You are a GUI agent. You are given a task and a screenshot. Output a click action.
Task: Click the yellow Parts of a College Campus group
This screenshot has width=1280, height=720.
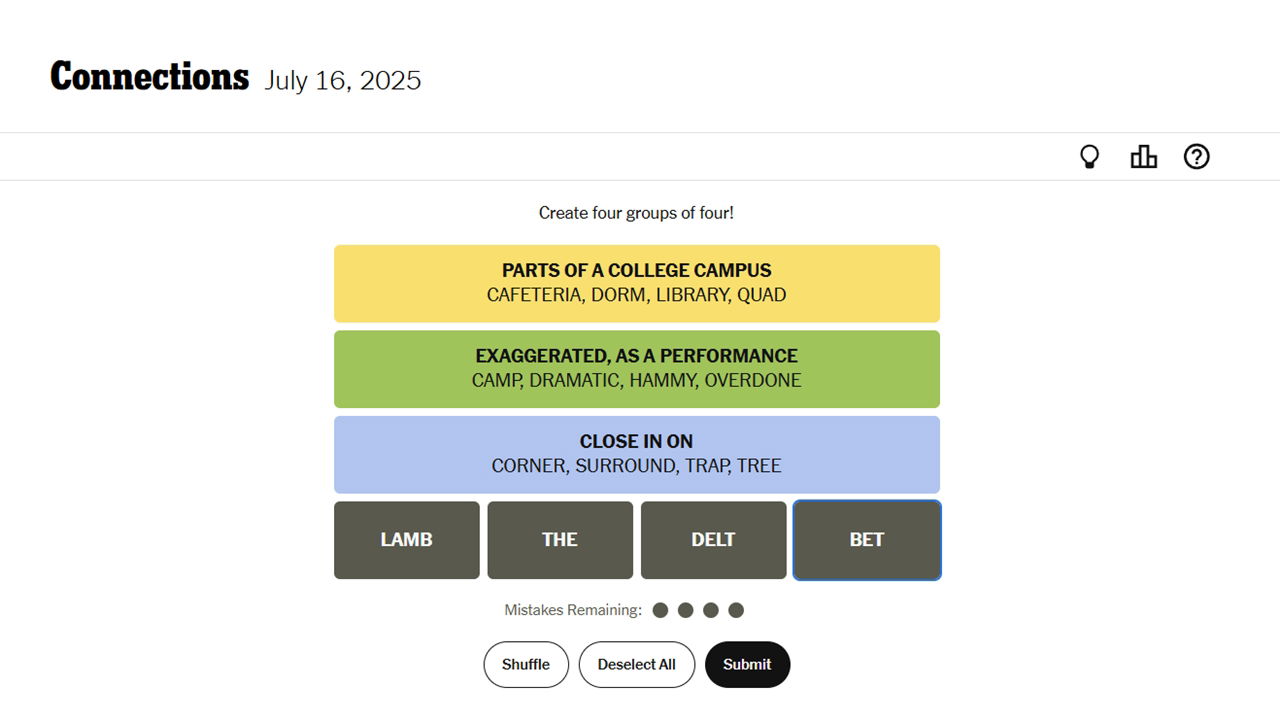pos(637,283)
